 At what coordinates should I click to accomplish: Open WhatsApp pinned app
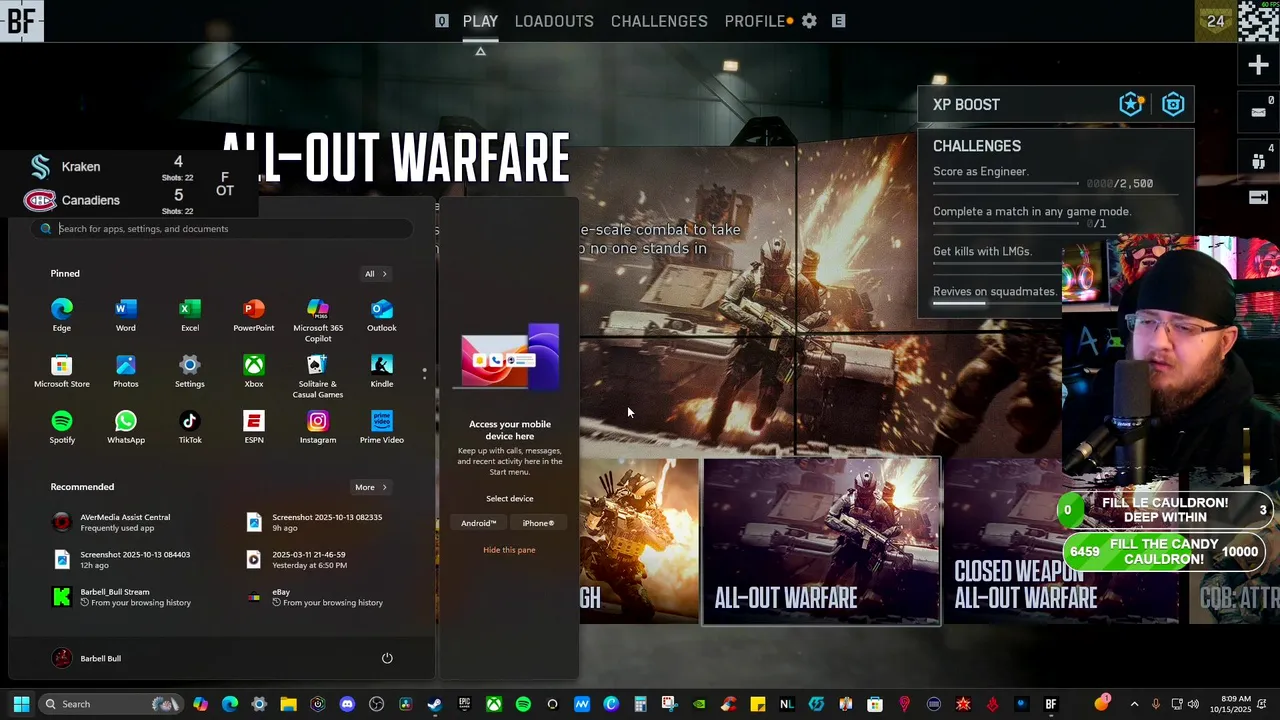126,427
